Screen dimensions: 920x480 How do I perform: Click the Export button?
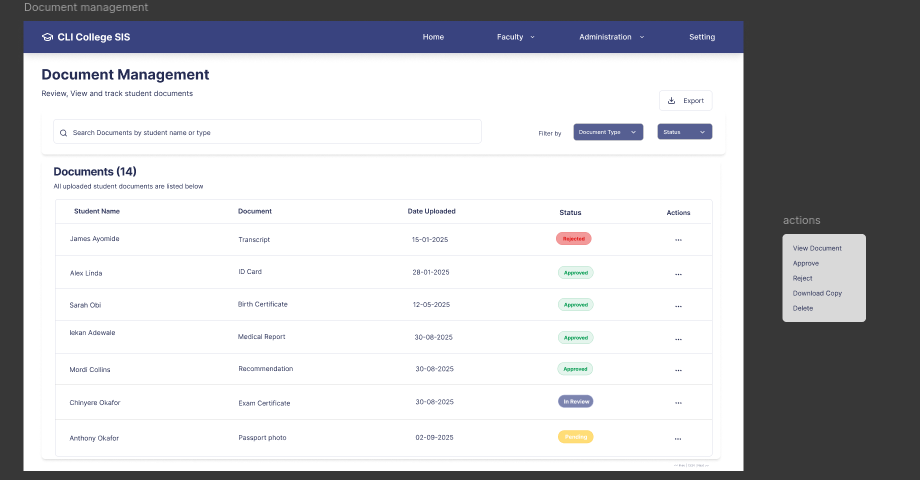click(x=686, y=101)
